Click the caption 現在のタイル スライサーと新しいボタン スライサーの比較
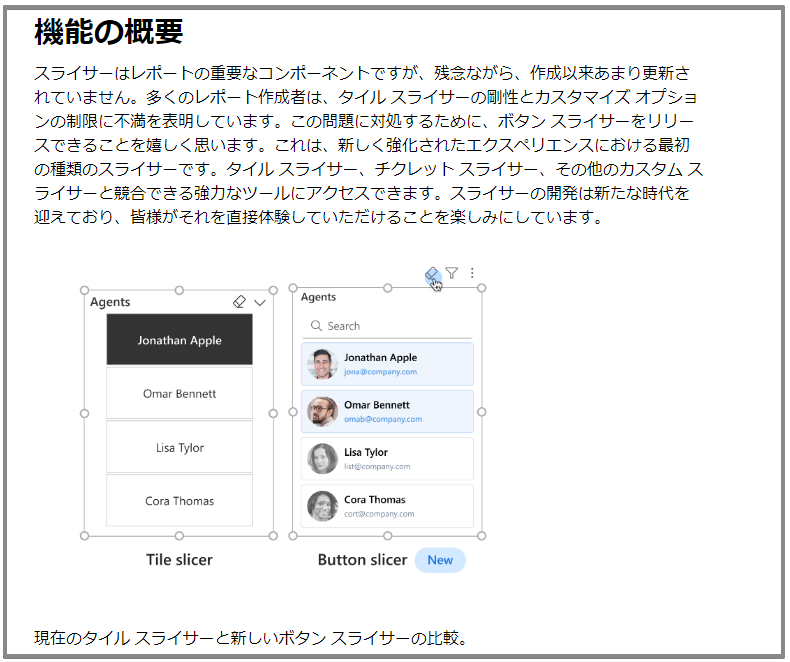 click(250, 638)
